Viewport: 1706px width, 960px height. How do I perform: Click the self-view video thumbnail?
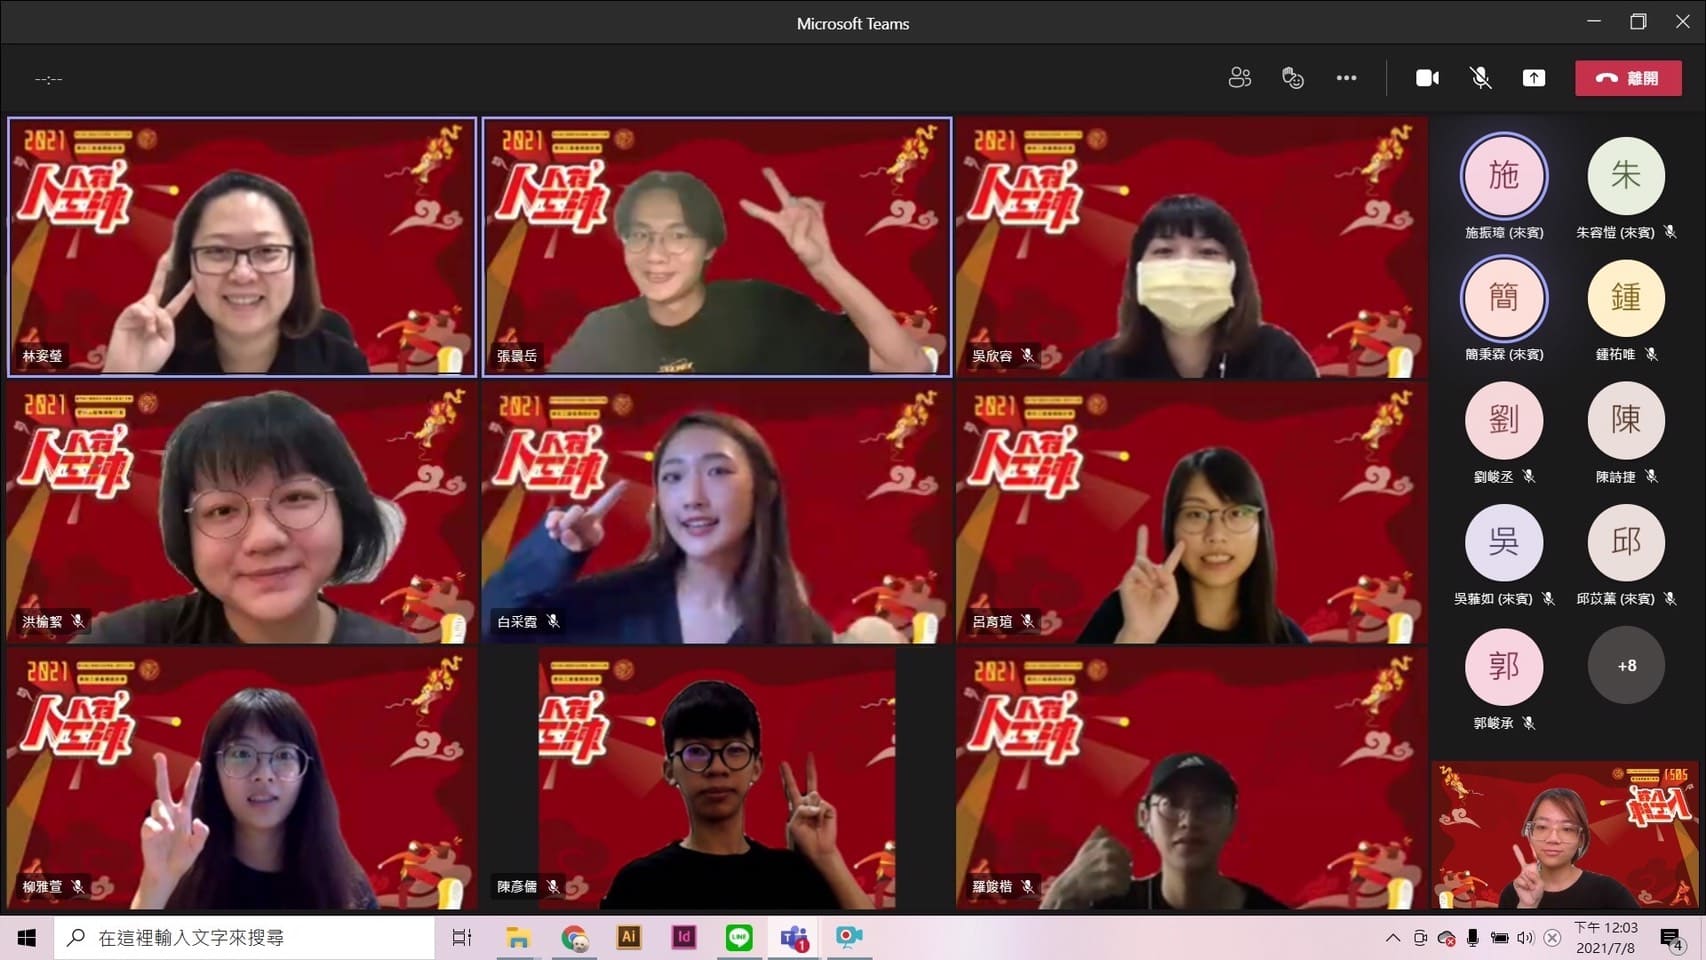click(1565, 835)
